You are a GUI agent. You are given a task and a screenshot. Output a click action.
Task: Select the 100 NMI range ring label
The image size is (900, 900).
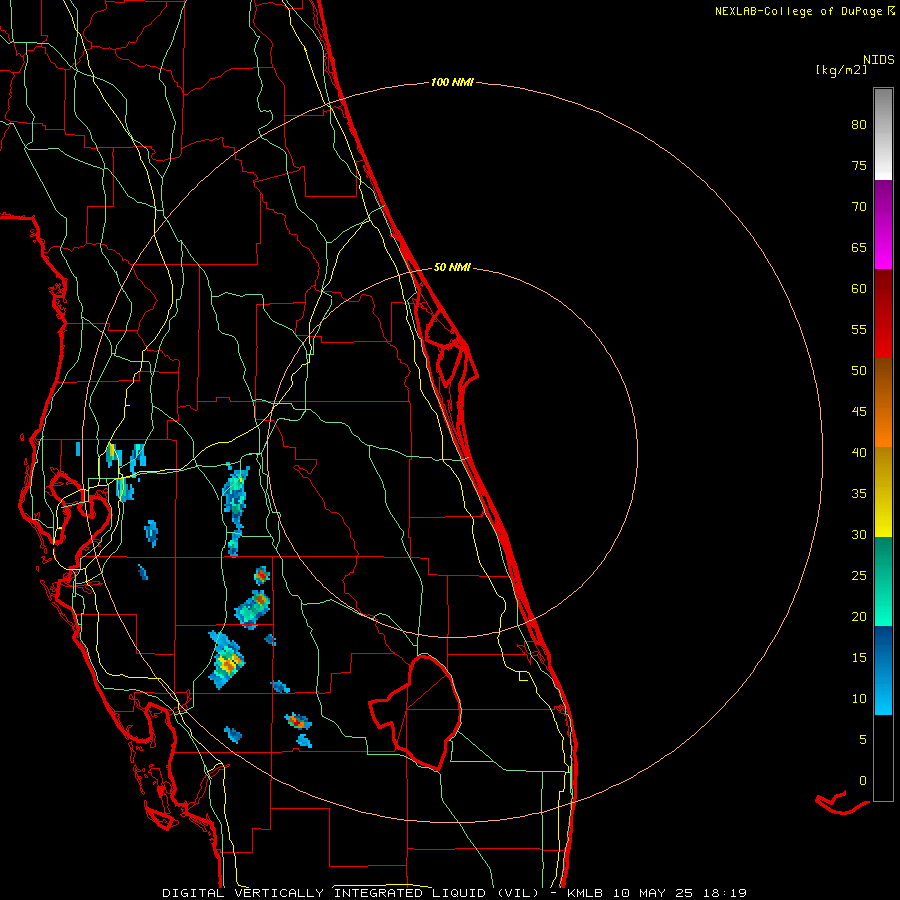click(452, 82)
